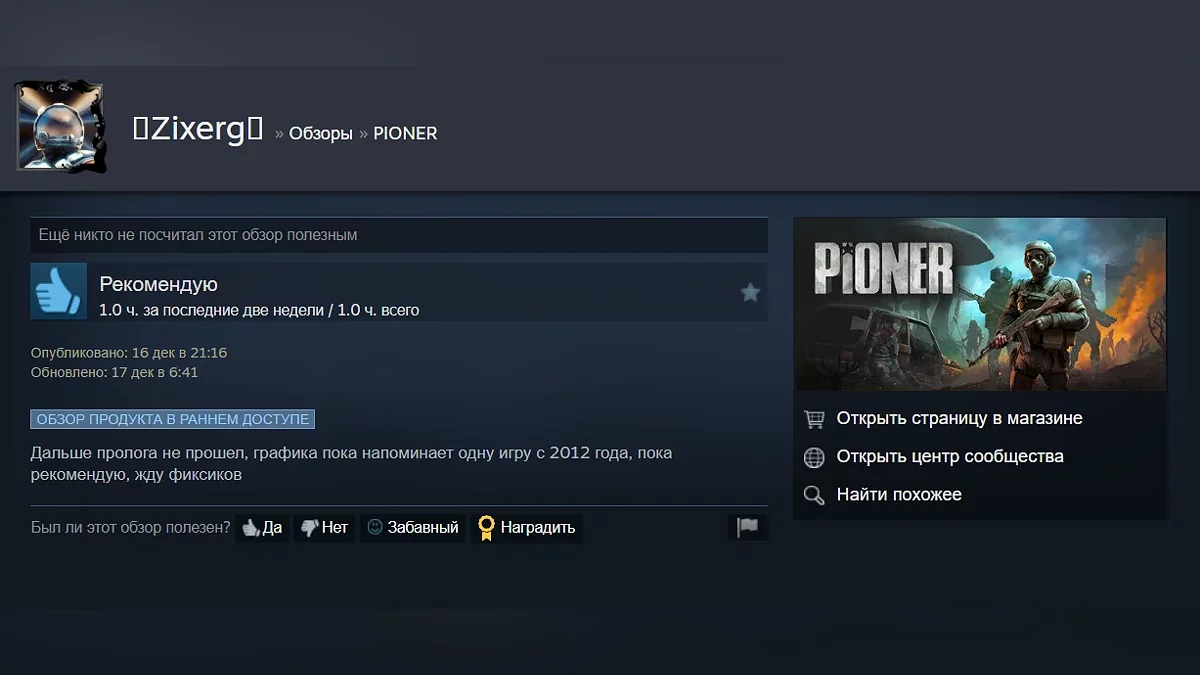The height and width of the screenshot is (675, 1200).
Task: Vote Нет on the review's helpfulness
Action: pos(324,528)
